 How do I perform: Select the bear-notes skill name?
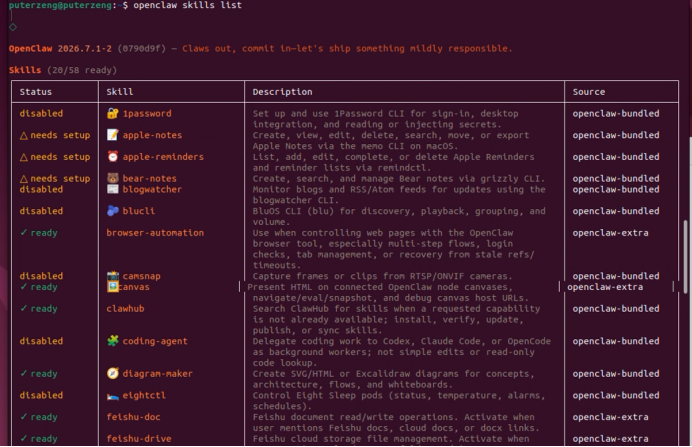[x=150, y=178]
